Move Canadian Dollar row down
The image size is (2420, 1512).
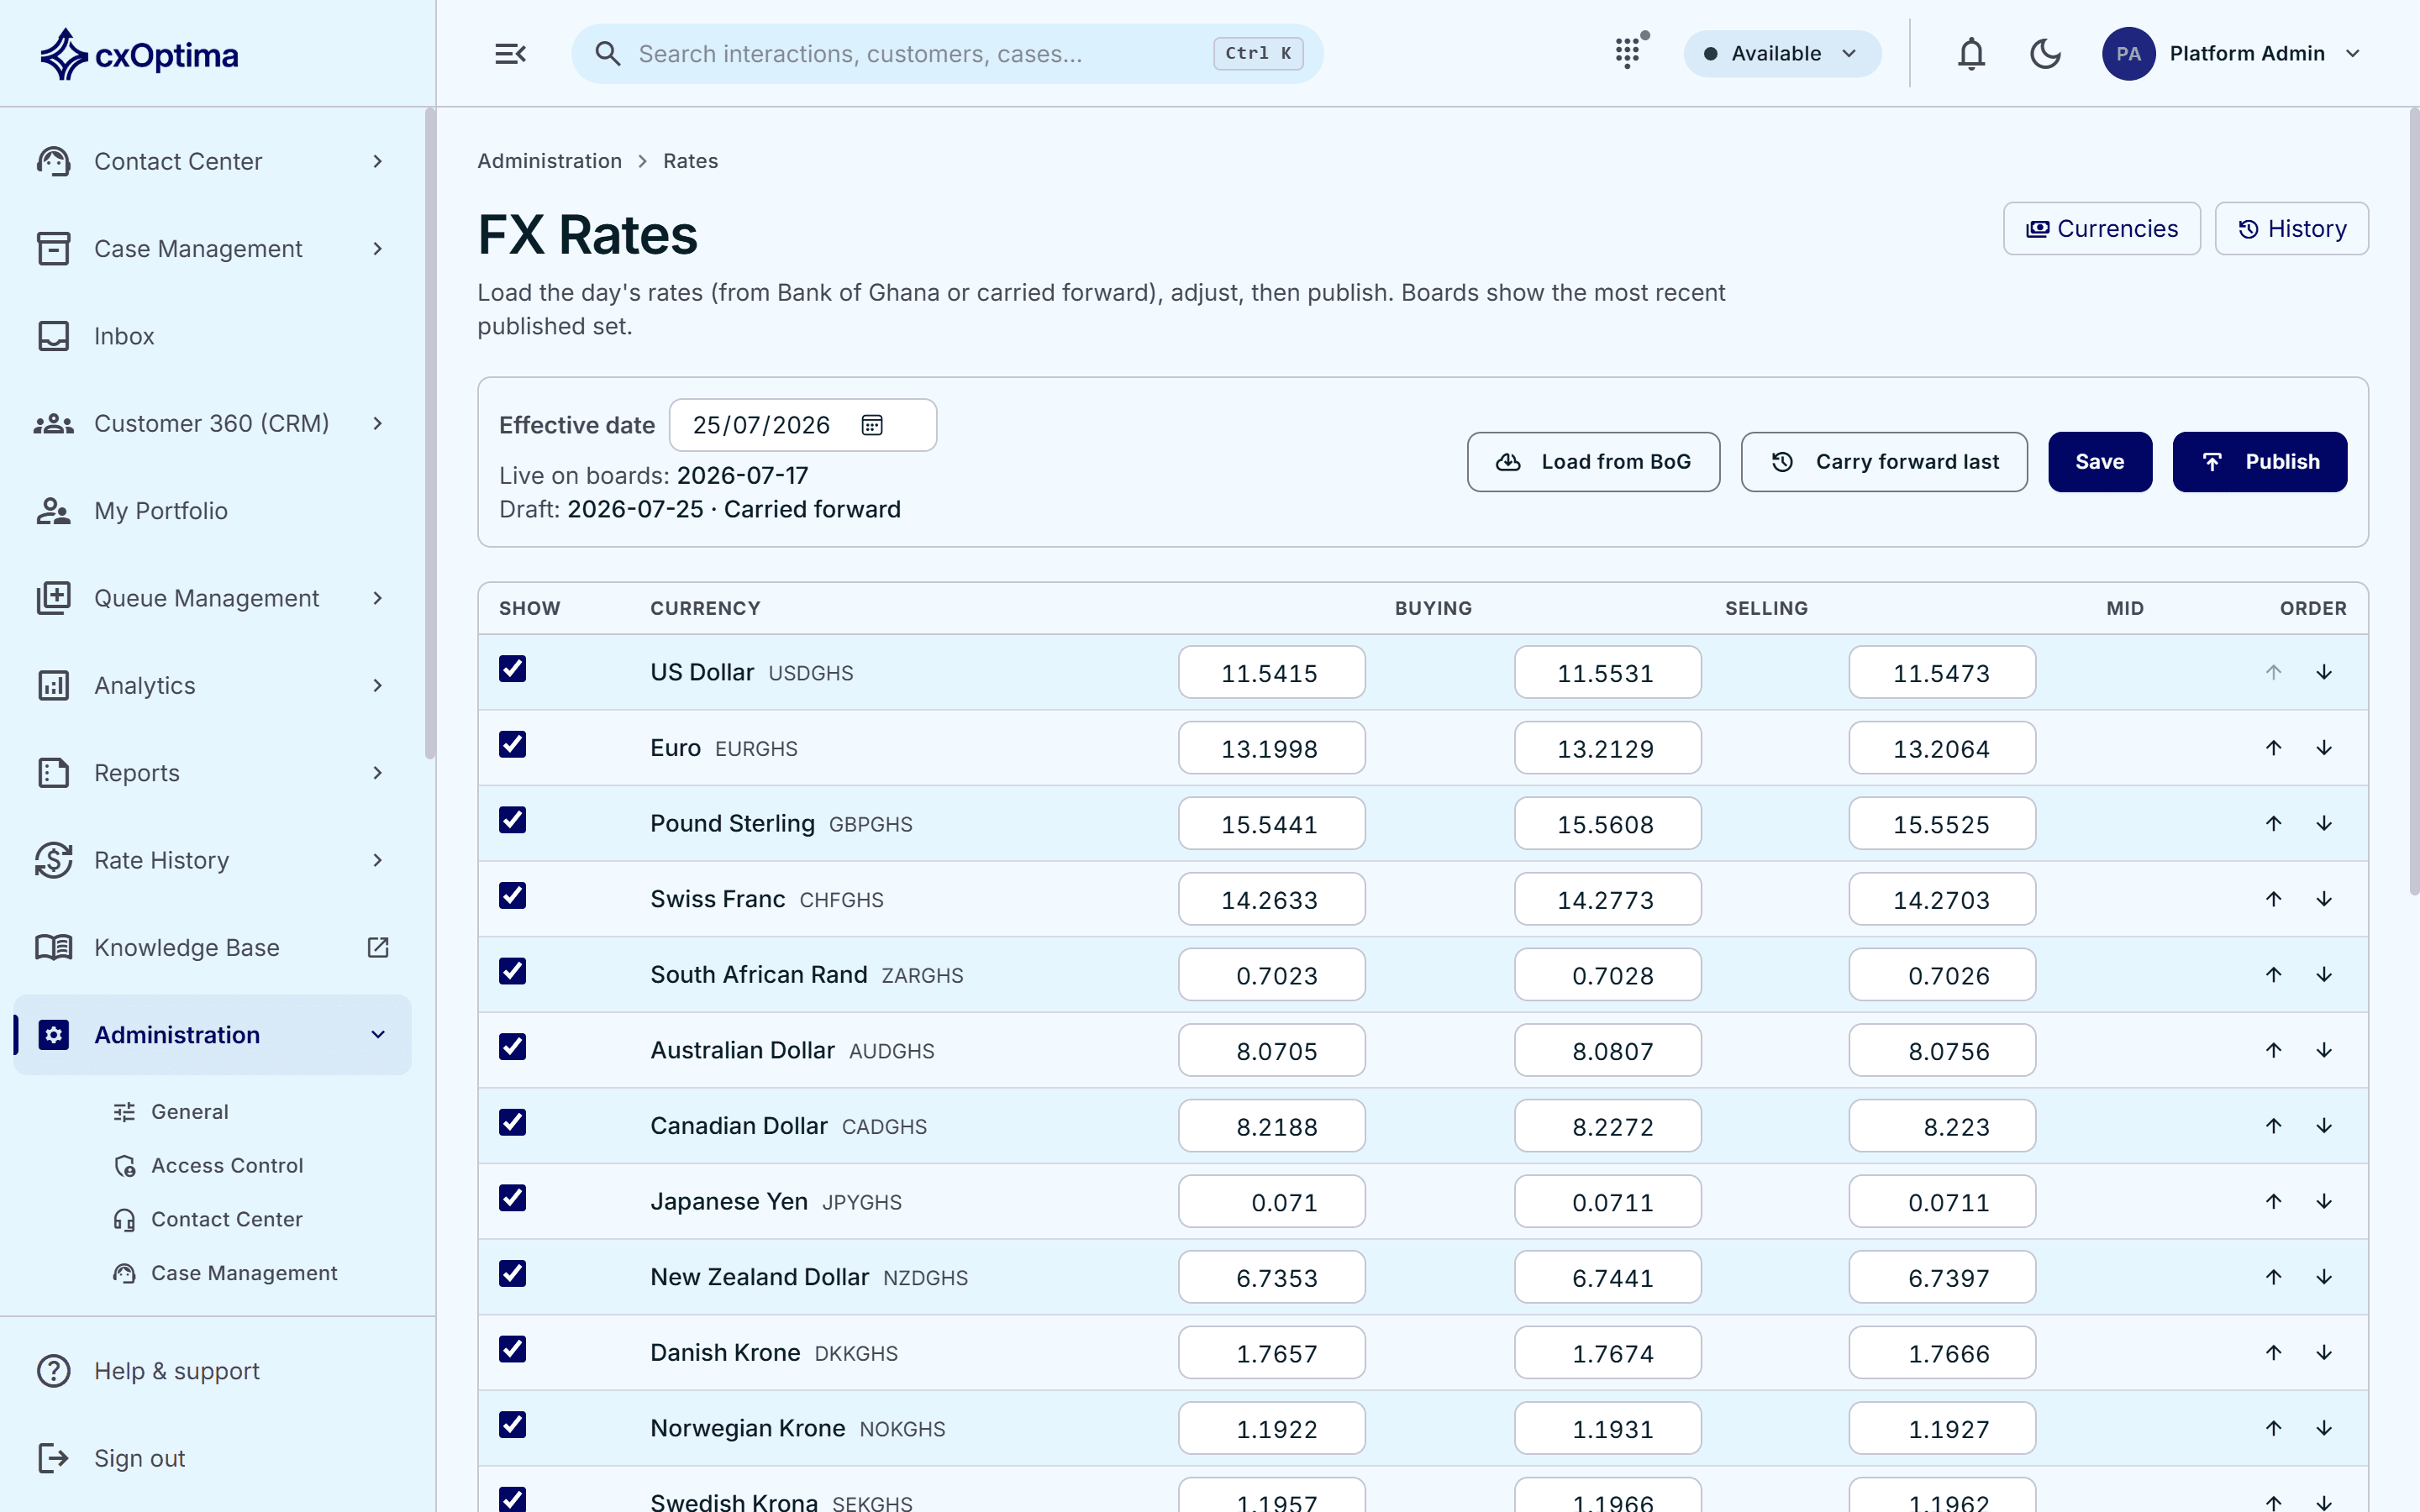(x=2324, y=1126)
